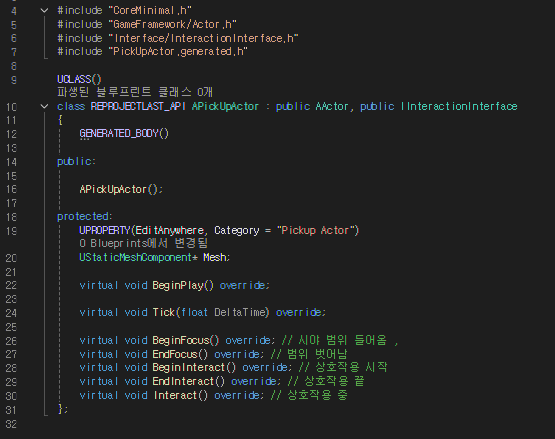Click the Tick function name

pyautogui.click(x=164, y=312)
